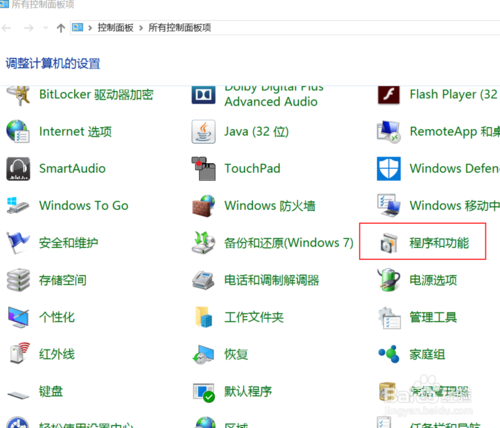This screenshot has height=428, width=500.
Task: Click the 默认程序 link
Action: click(248, 391)
